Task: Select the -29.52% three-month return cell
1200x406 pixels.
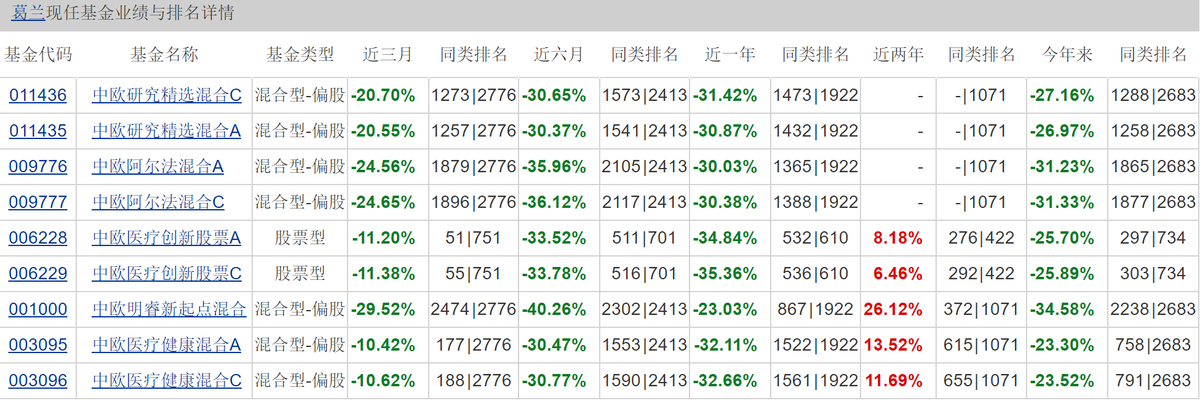Action: pos(387,310)
